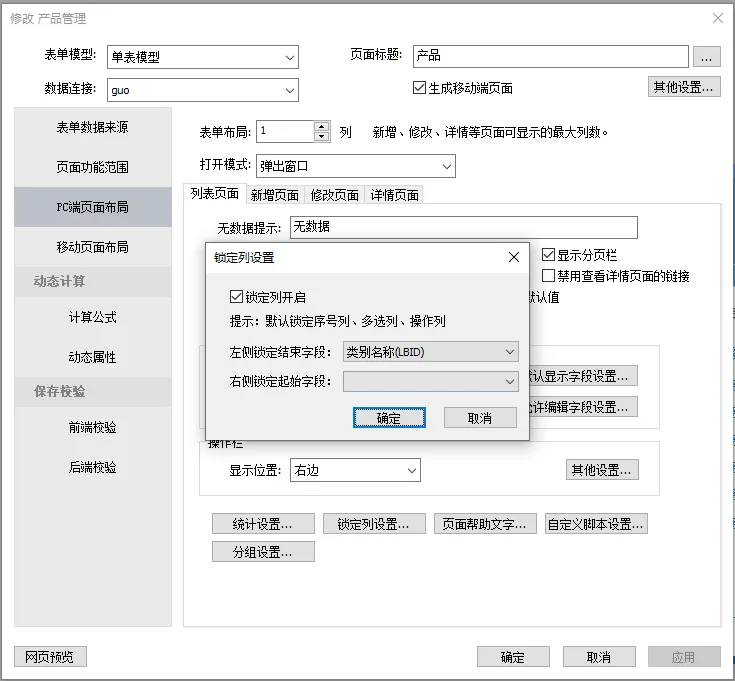Click into the 无数据提示 text field
The height and width of the screenshot is (681, 735).
463,228
